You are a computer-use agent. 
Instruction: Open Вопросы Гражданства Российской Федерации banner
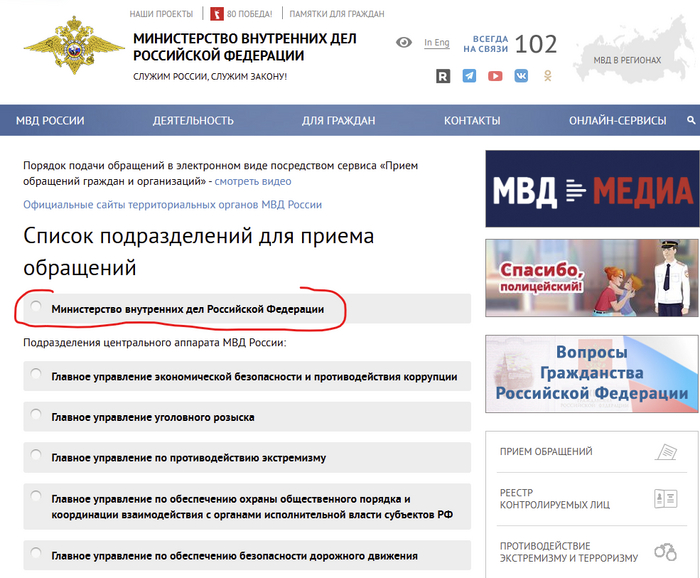[x=592, y=374]
